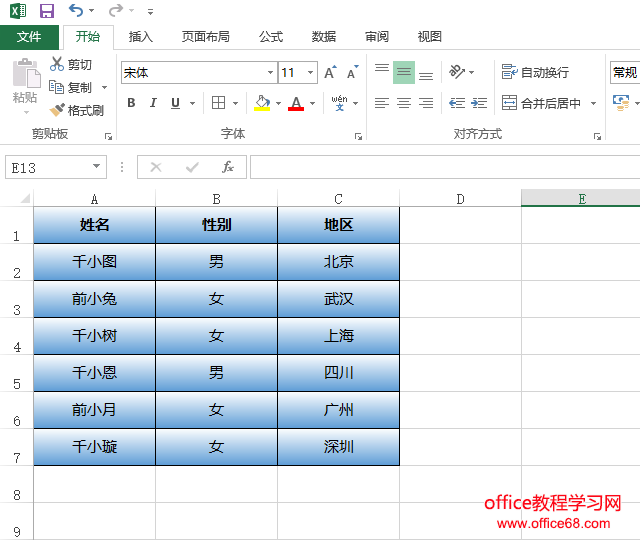
Task: Toggle underline formatting
Action: pos(176,103)
